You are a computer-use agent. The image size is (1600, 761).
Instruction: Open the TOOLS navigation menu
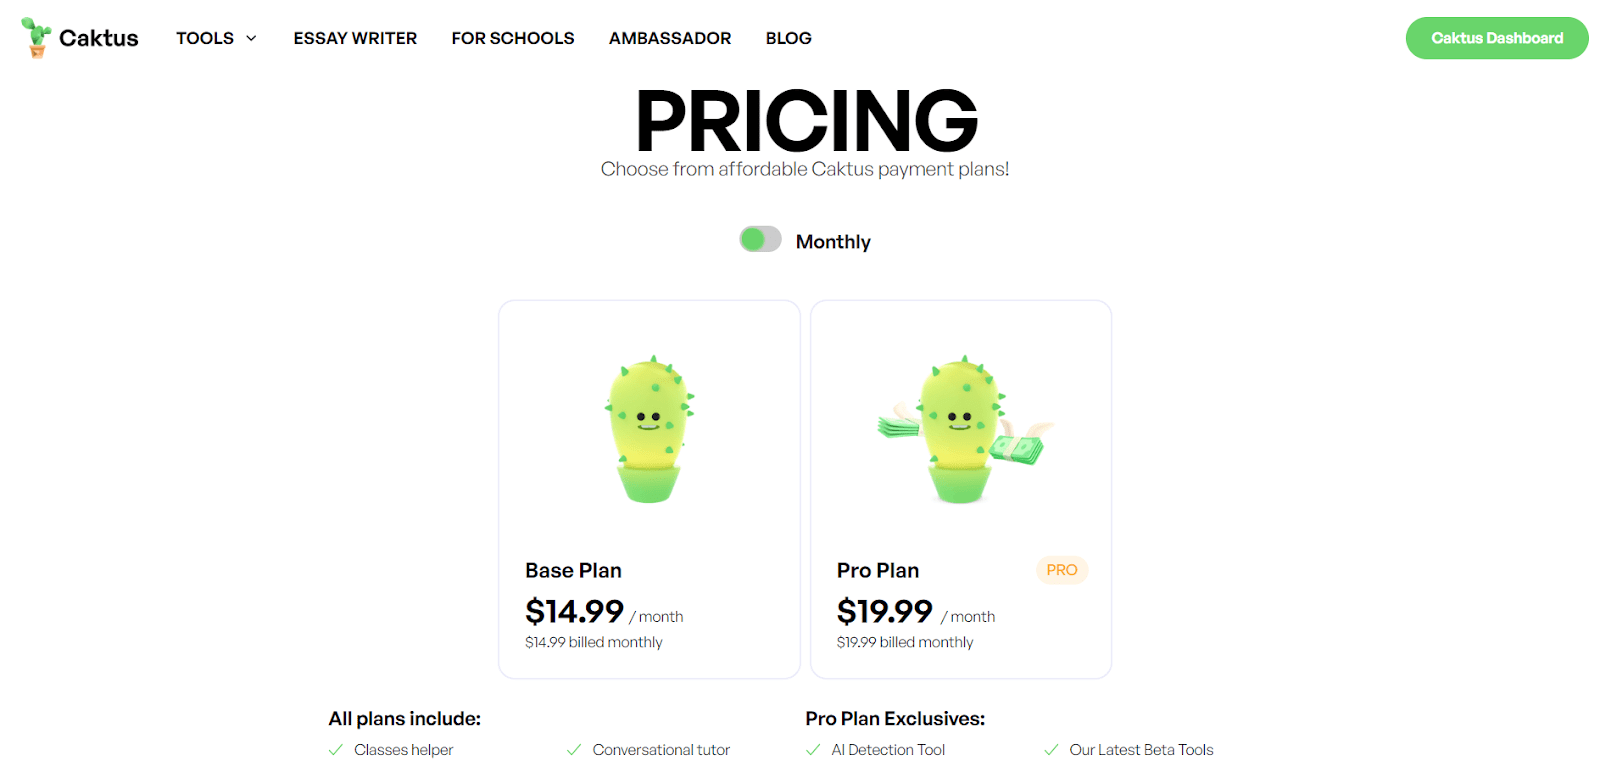point(205,38)
